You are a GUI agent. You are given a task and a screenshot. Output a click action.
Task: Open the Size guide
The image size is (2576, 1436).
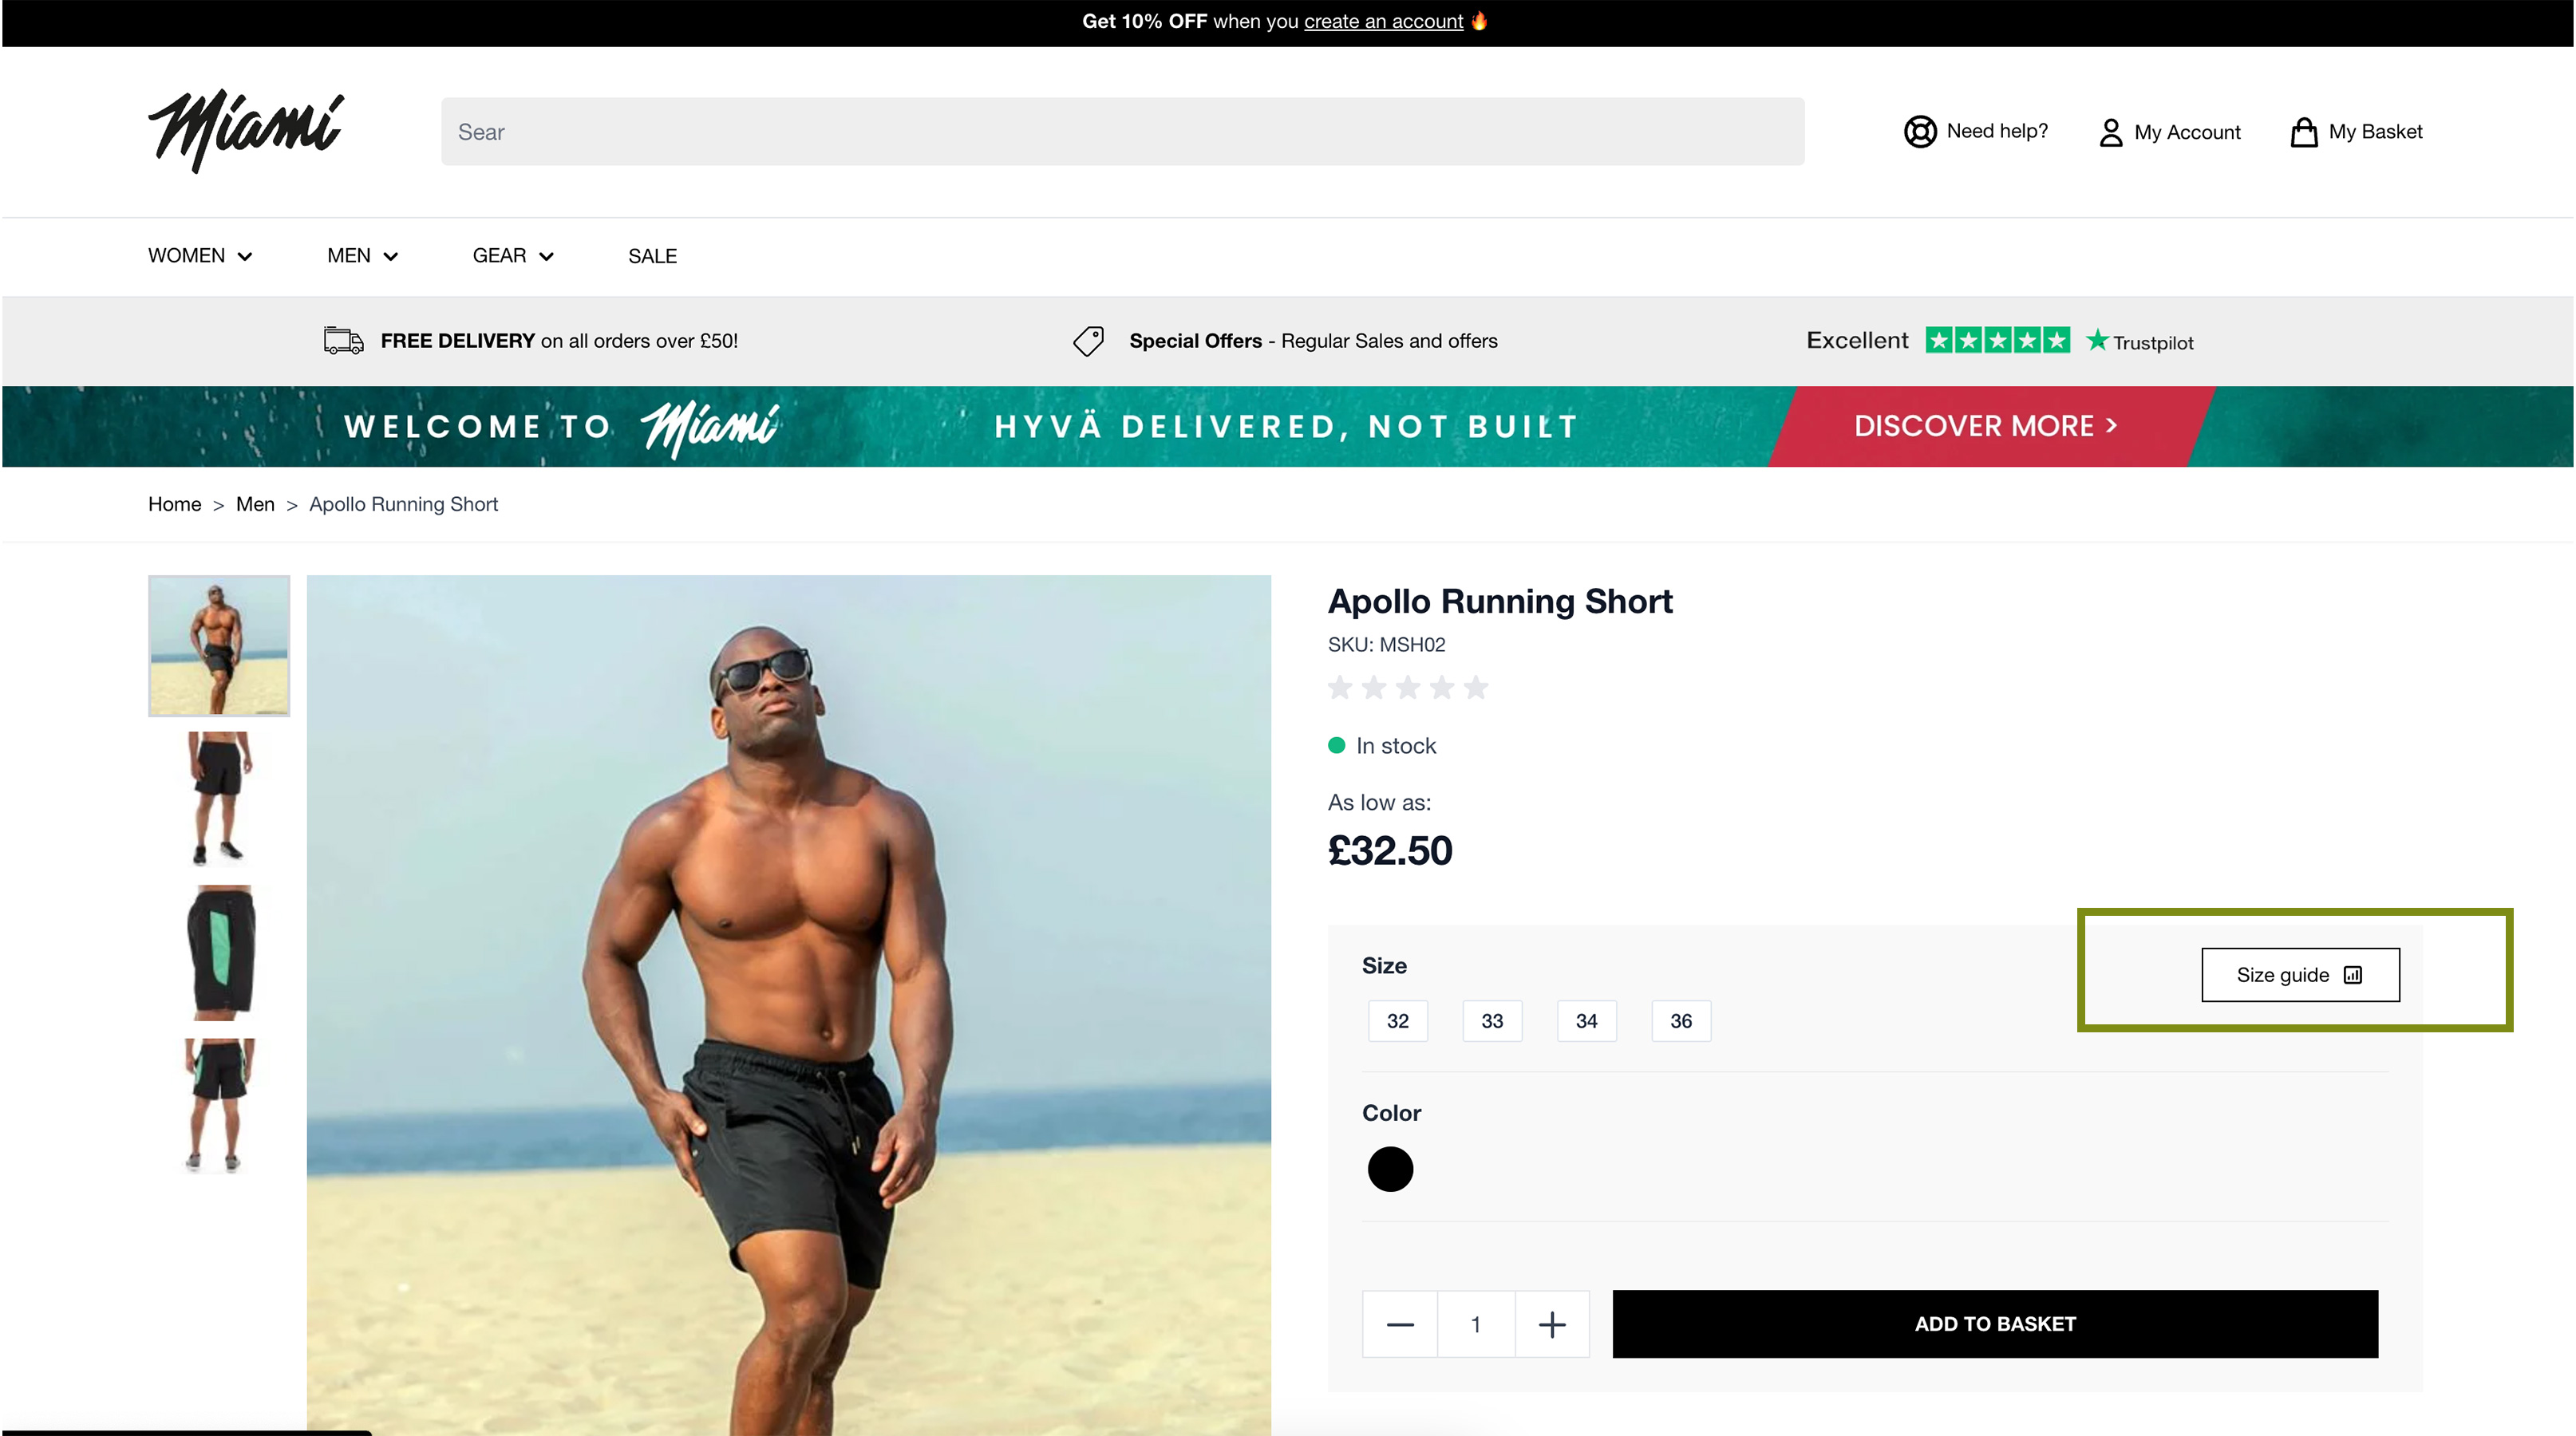click(2299, 975)
